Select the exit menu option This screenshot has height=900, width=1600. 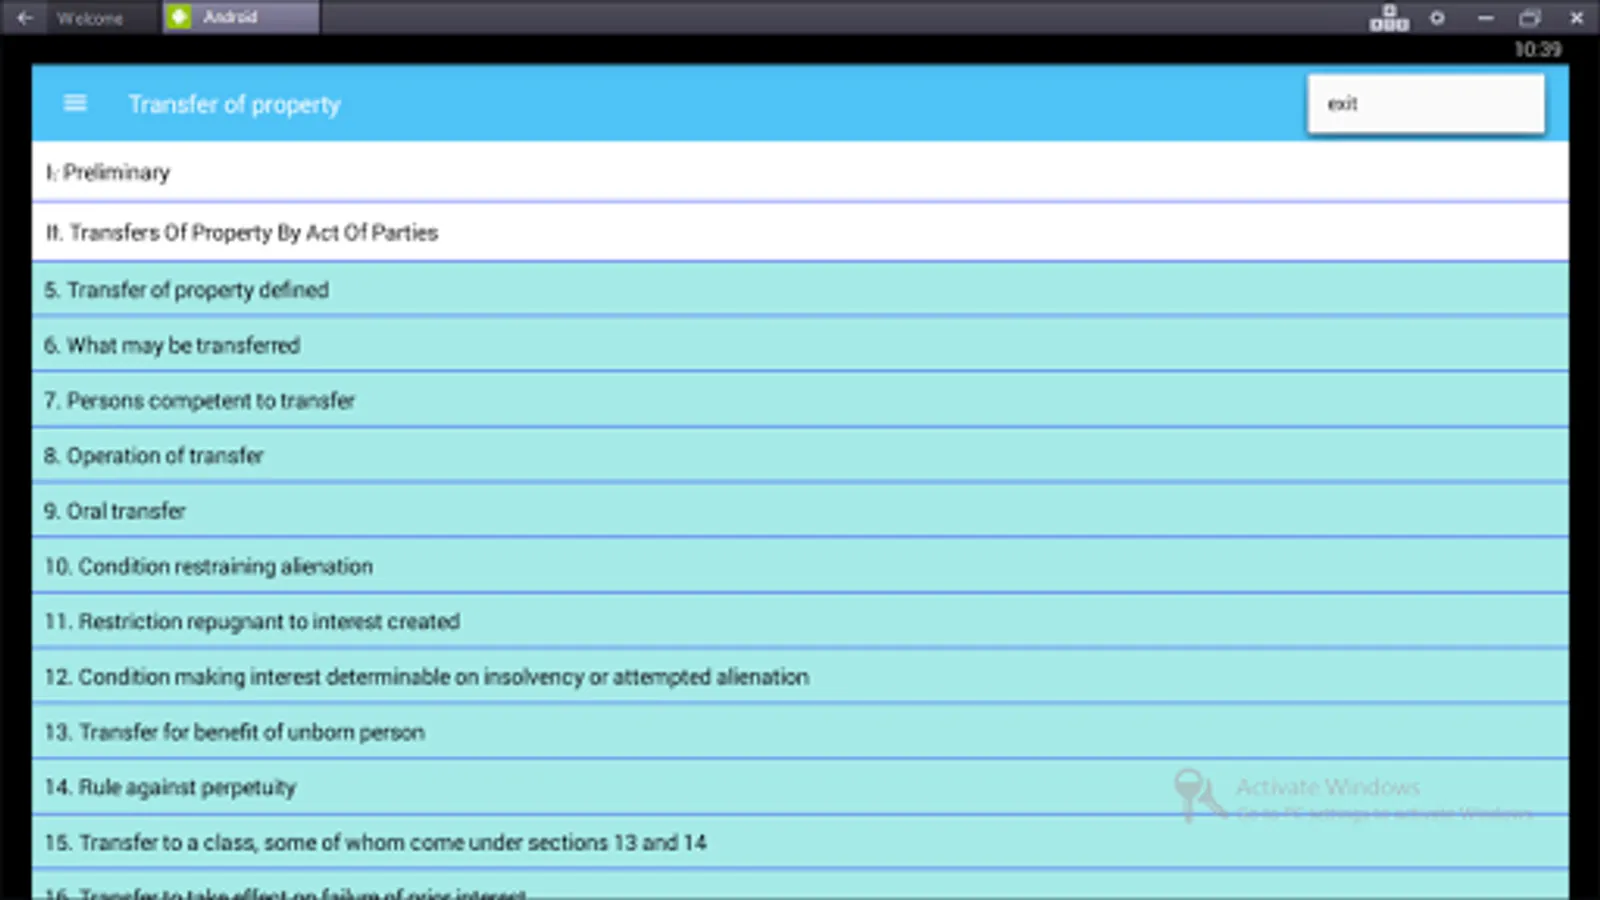click(1426, 104)
